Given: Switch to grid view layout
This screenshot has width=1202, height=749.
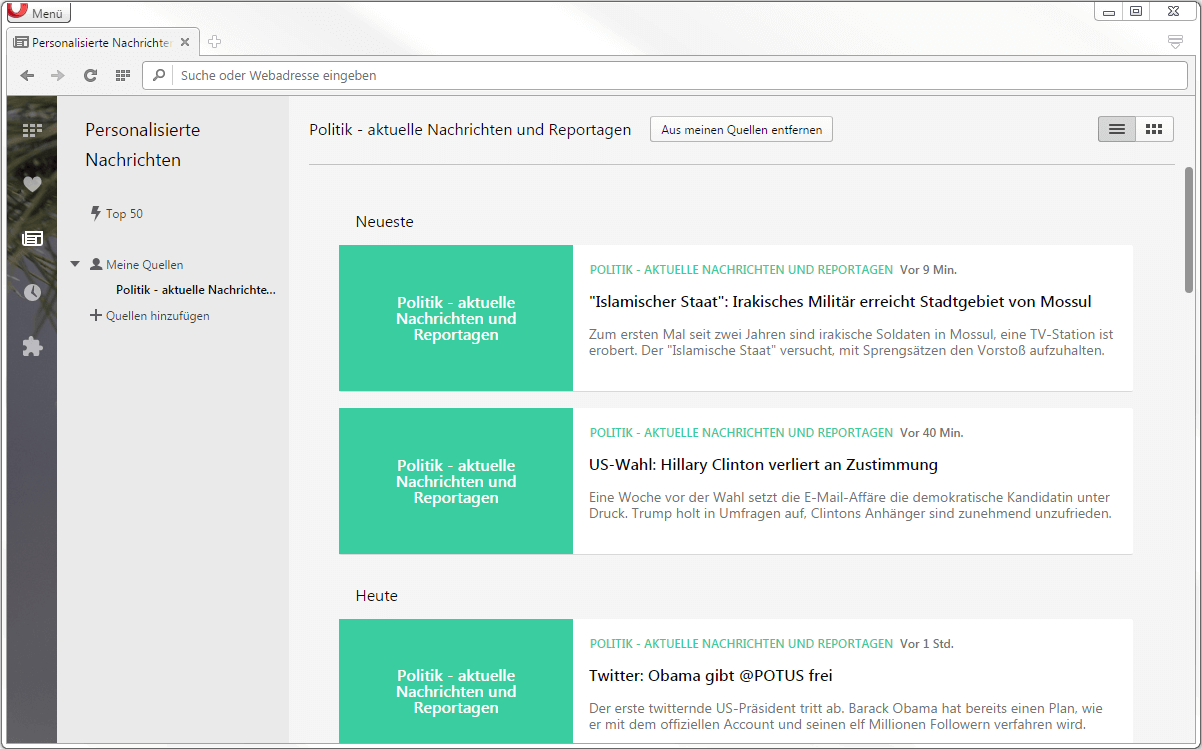Looking at the screenshot, I should [x=1154, y=129].
